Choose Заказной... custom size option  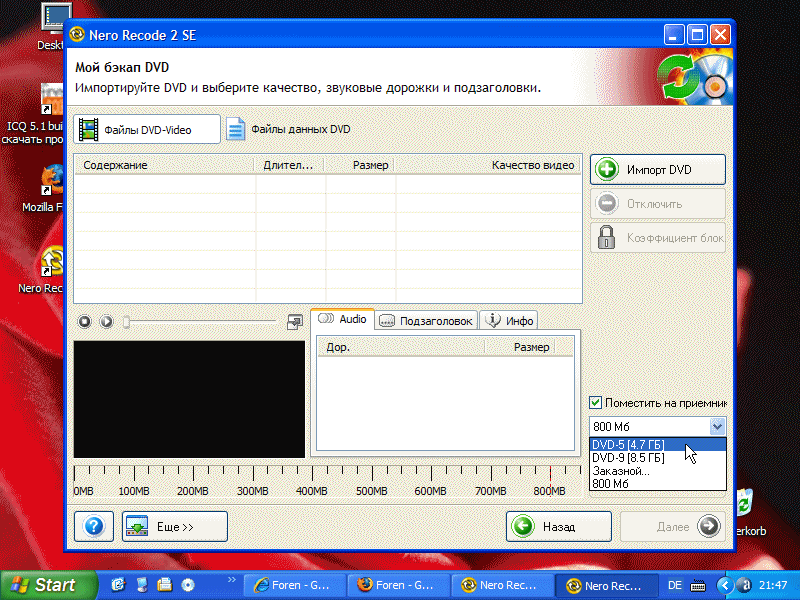657,471
